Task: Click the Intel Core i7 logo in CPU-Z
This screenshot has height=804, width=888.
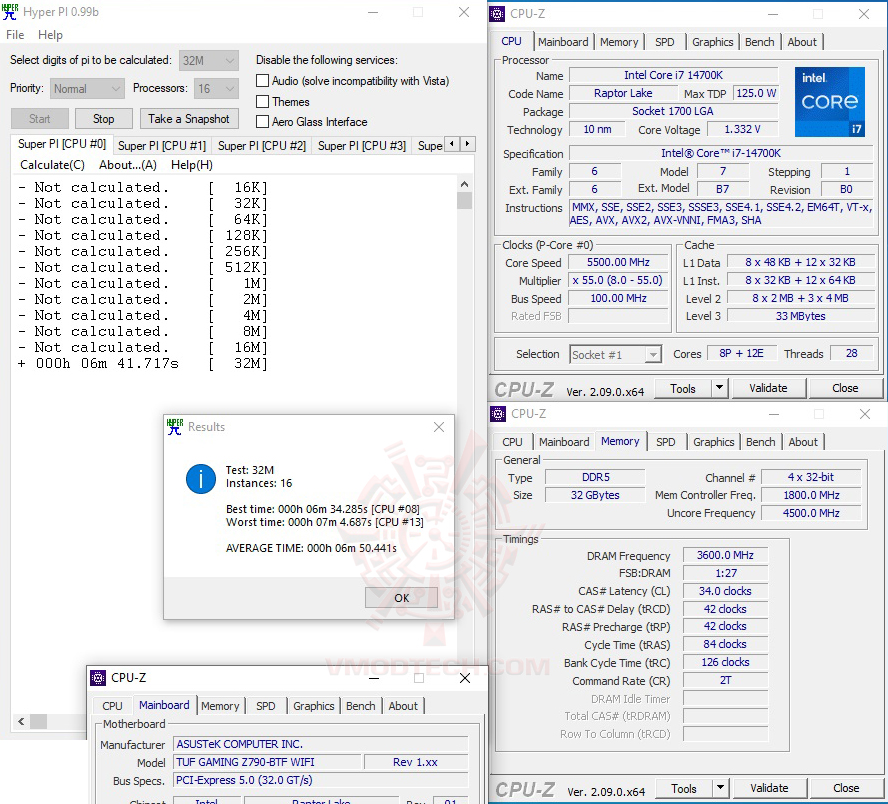Action: click(829, 101)
